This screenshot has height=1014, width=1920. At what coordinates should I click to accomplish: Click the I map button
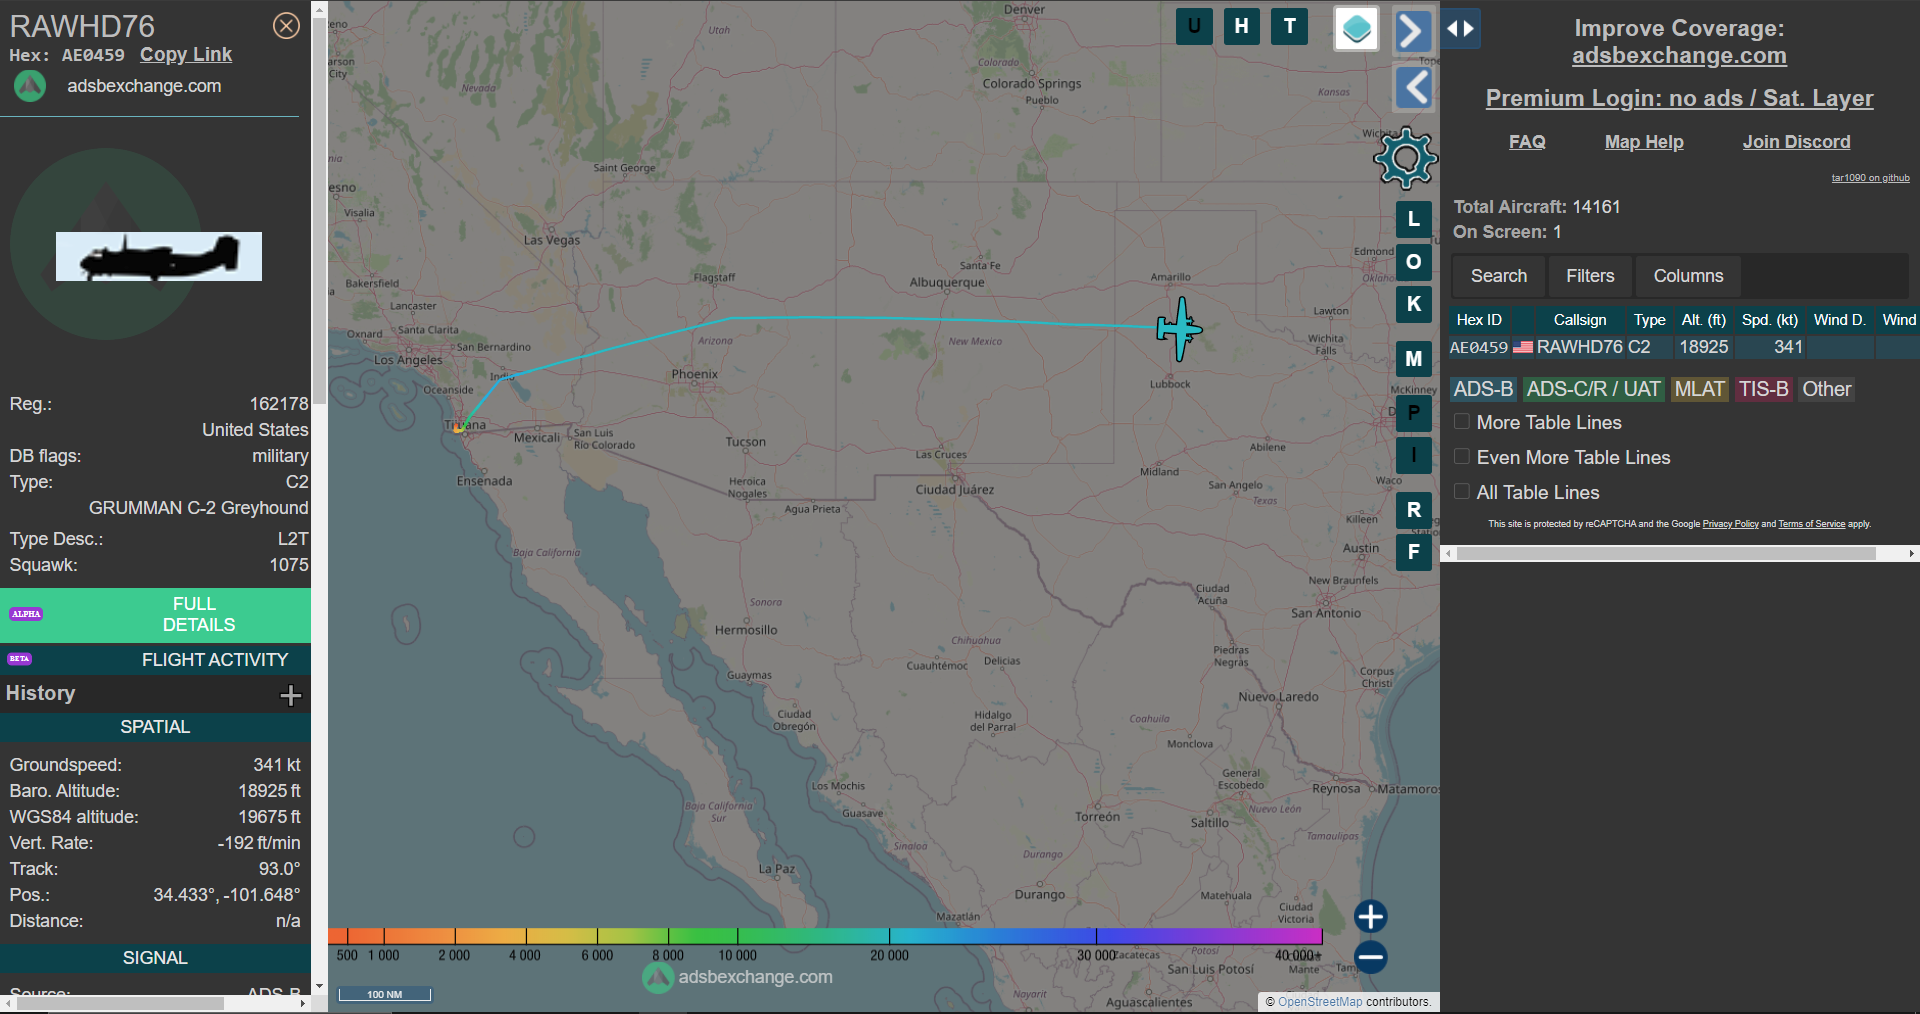(x=1413, y=455)
